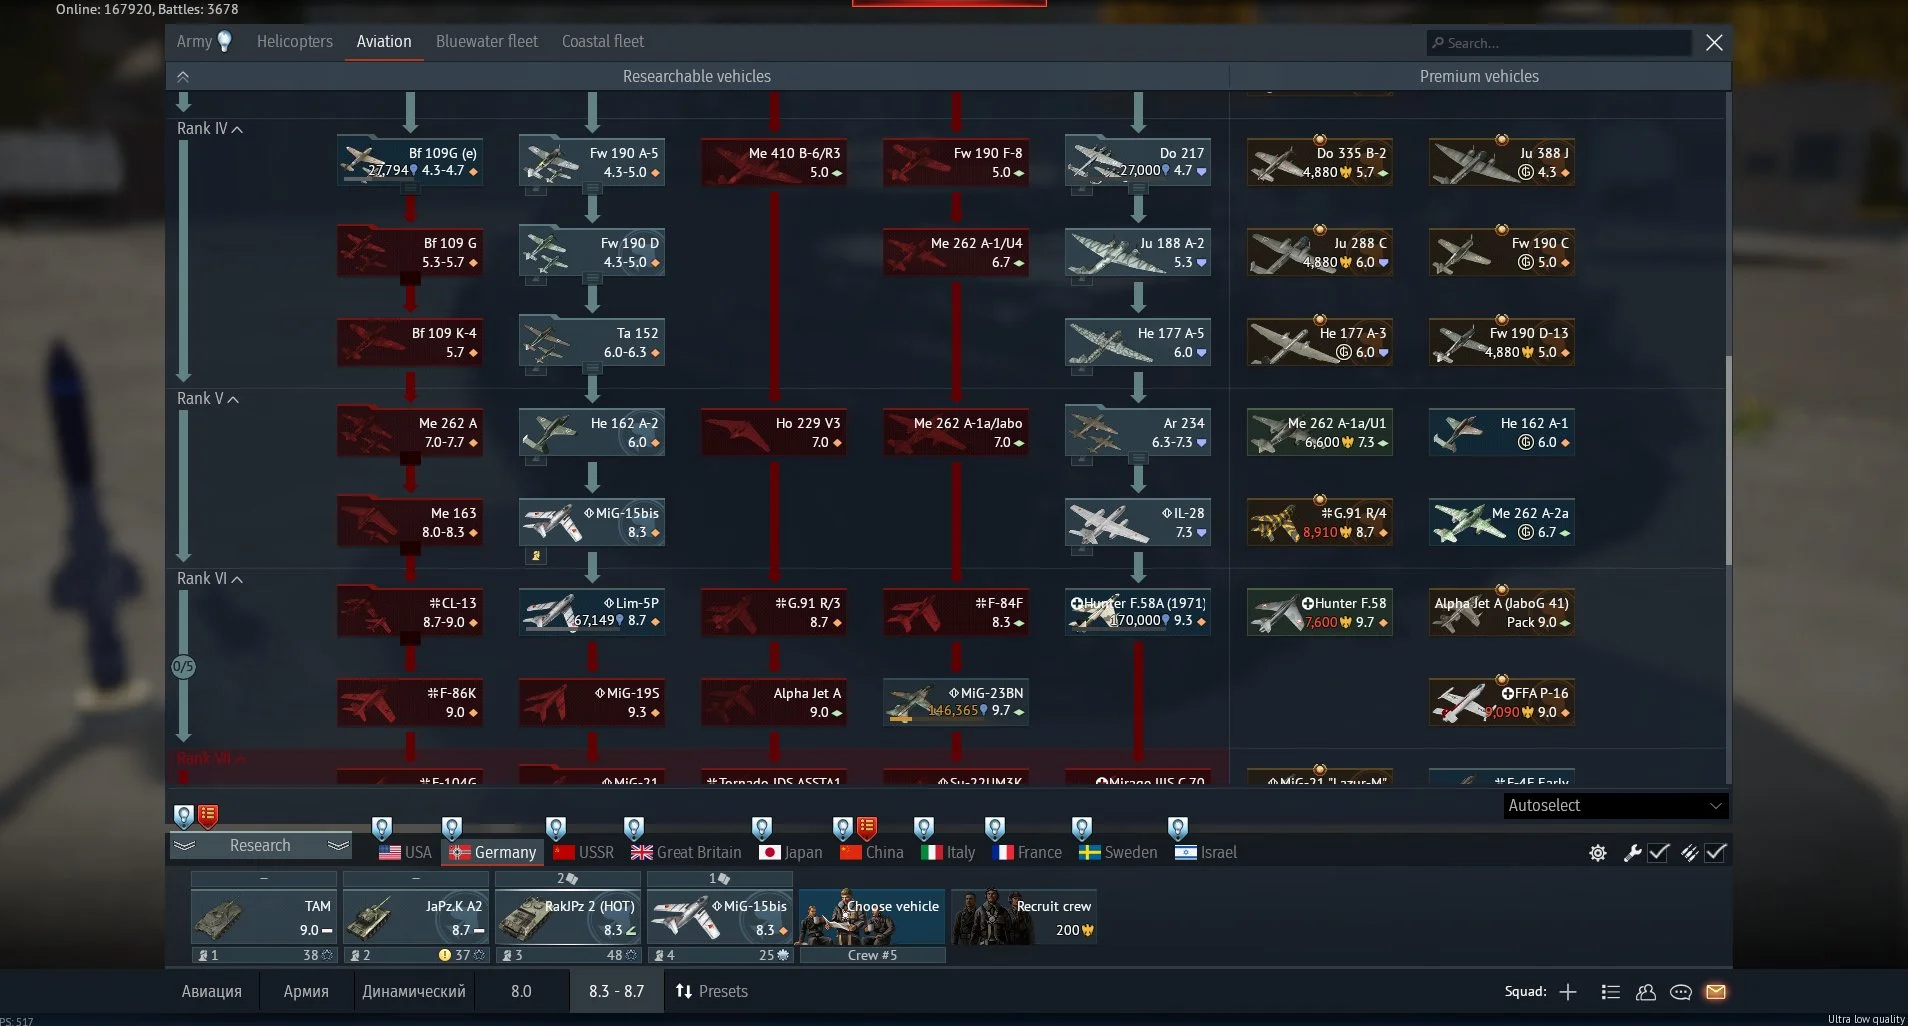Select the Japan flag nation
Screen dimensions: 1908x1026
pyautogui.click(x=791, y=852)
